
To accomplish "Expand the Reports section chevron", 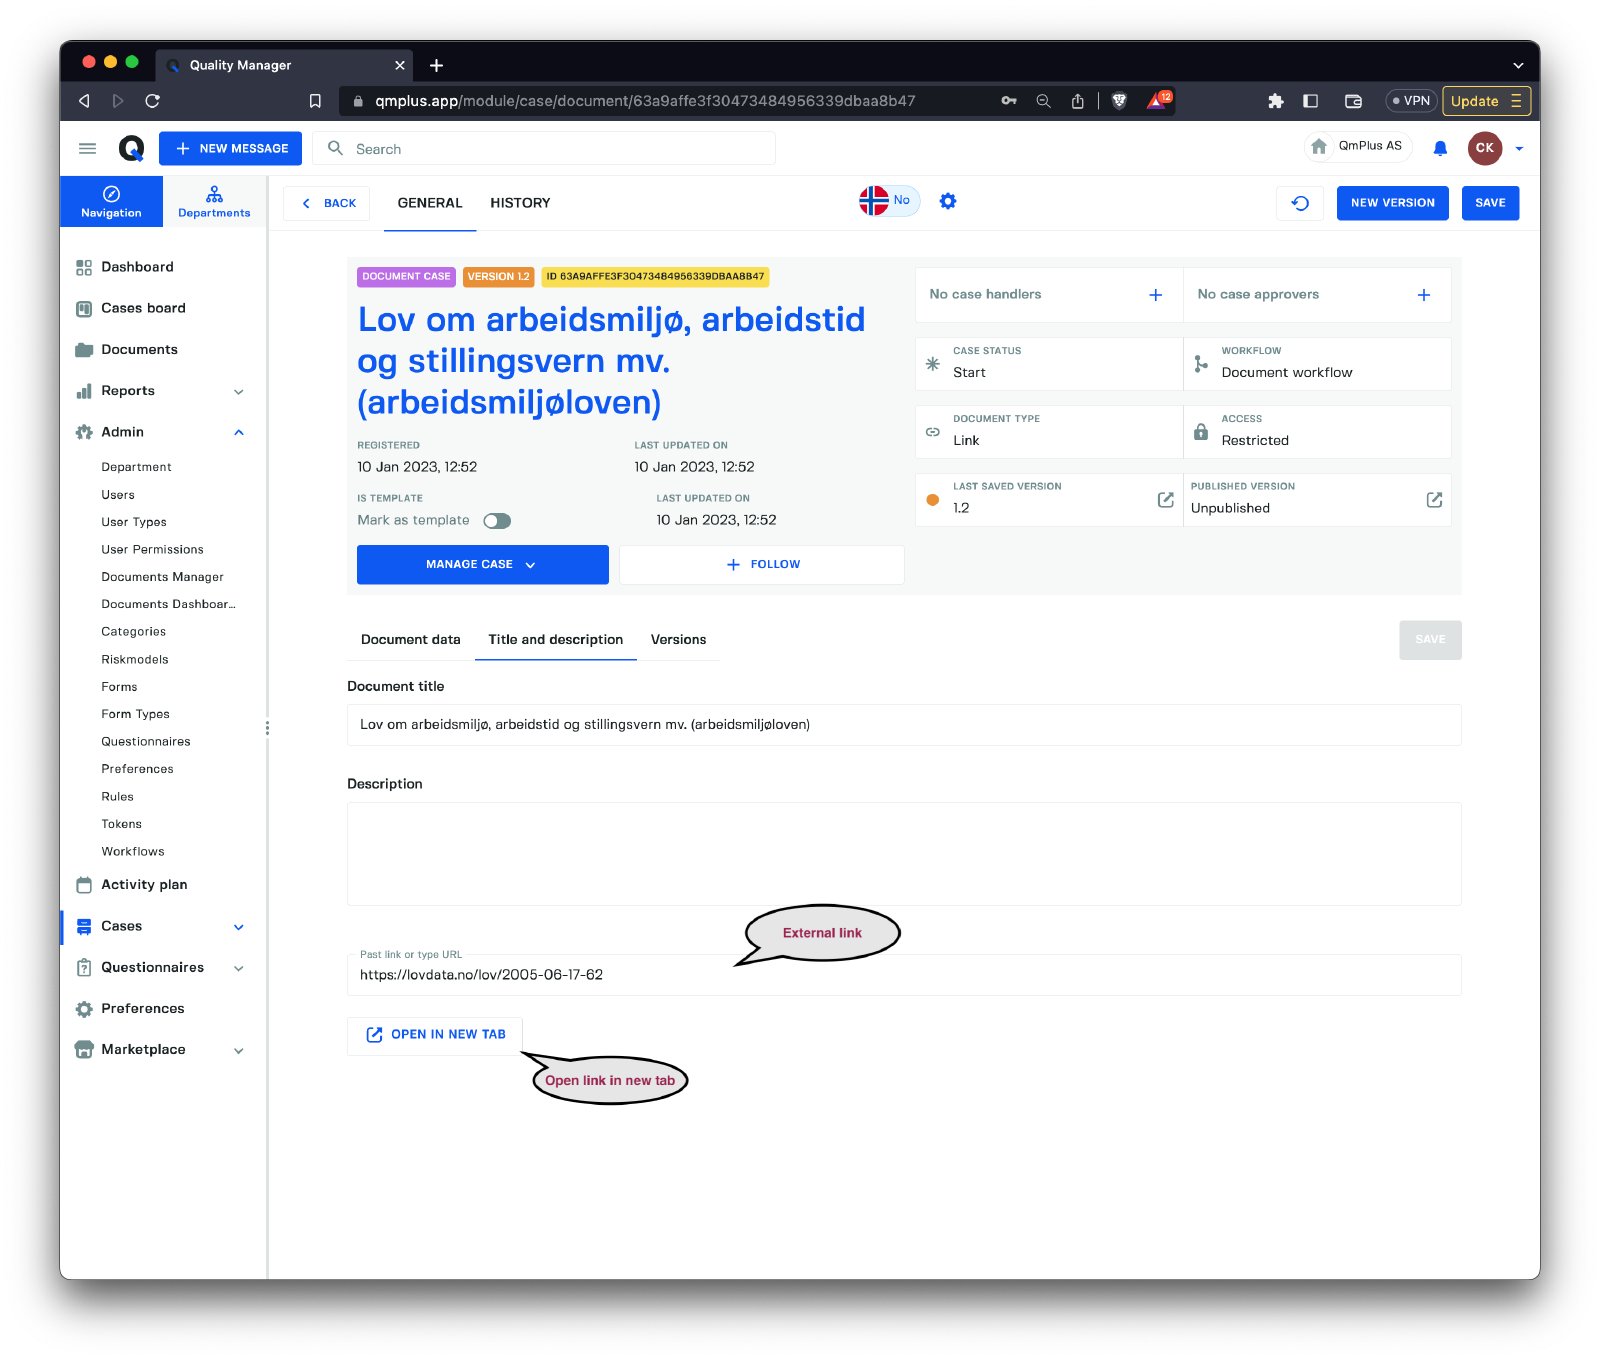I will click(239, 392).
